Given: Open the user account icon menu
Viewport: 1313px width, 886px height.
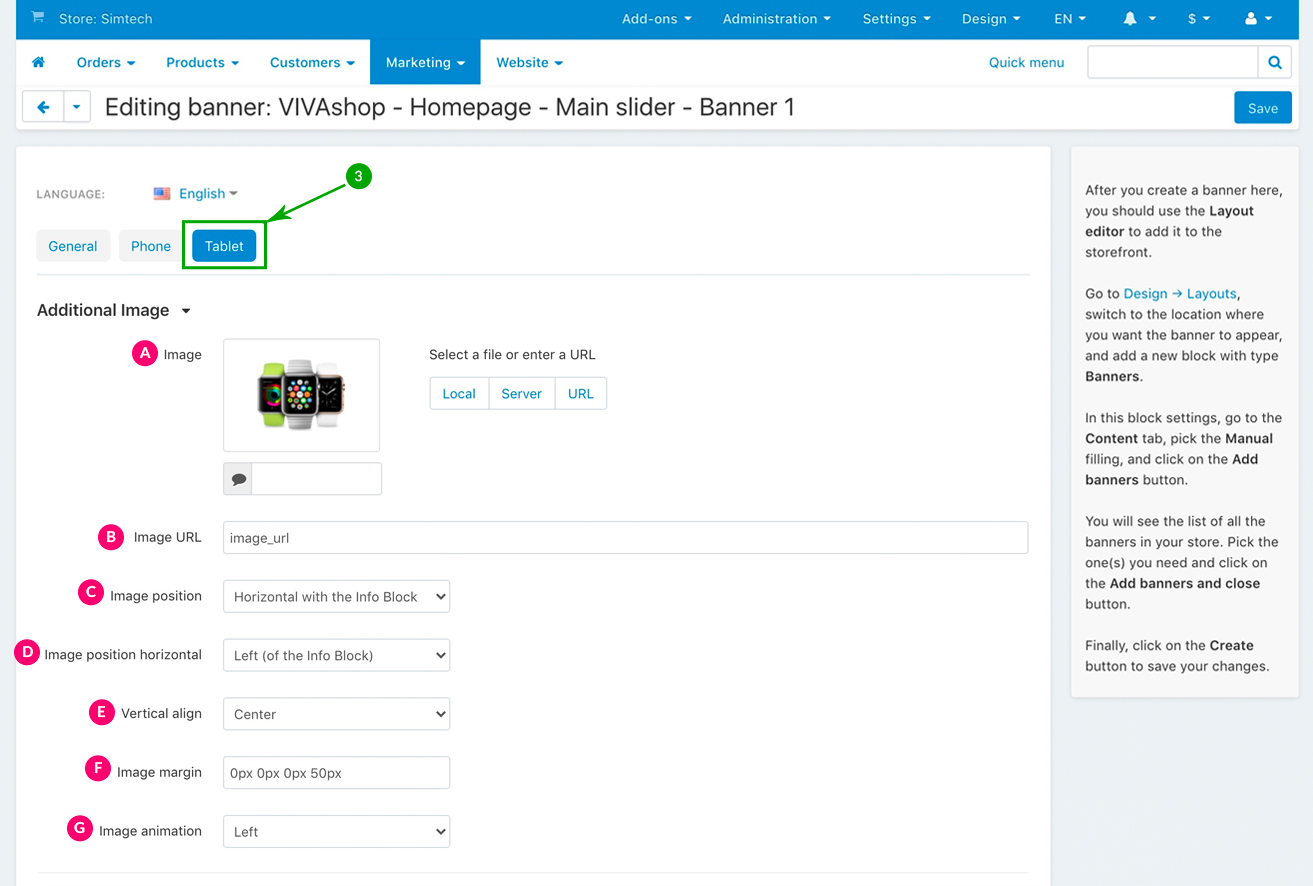Looking at the screenshot, I should click(1257, 19).
